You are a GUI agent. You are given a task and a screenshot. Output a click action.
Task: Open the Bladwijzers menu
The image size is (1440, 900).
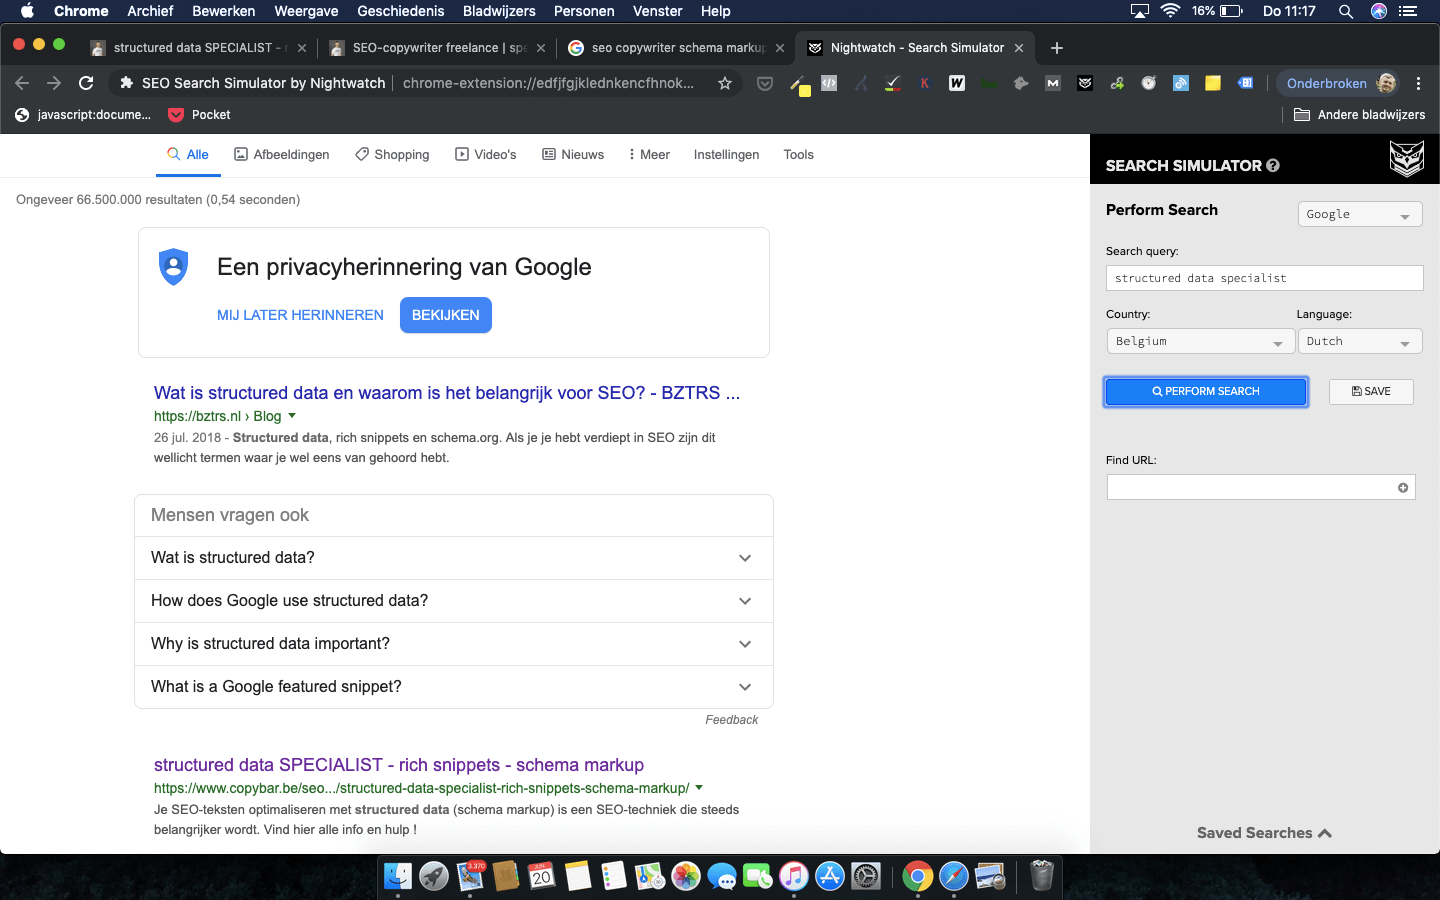[499, 11]
